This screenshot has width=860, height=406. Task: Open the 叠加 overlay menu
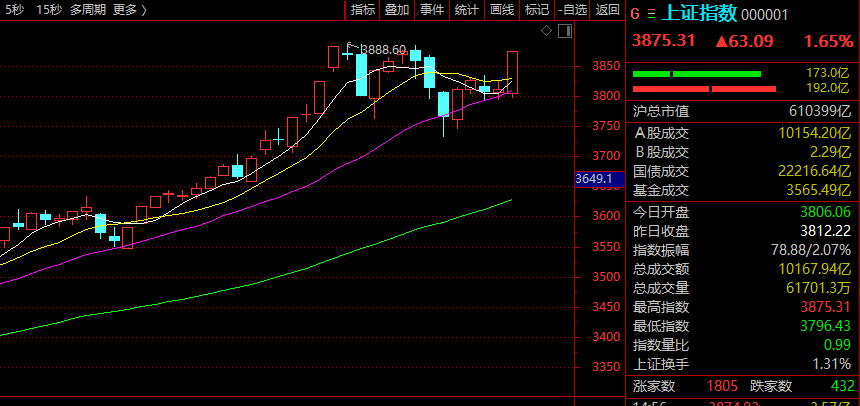[x=397, y=10]
